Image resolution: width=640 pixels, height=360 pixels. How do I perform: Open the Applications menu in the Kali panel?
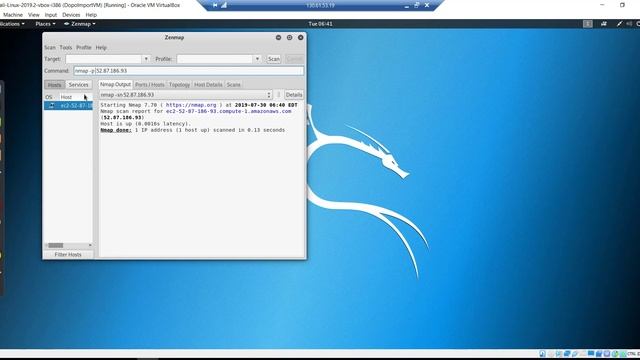coord(12,24)
